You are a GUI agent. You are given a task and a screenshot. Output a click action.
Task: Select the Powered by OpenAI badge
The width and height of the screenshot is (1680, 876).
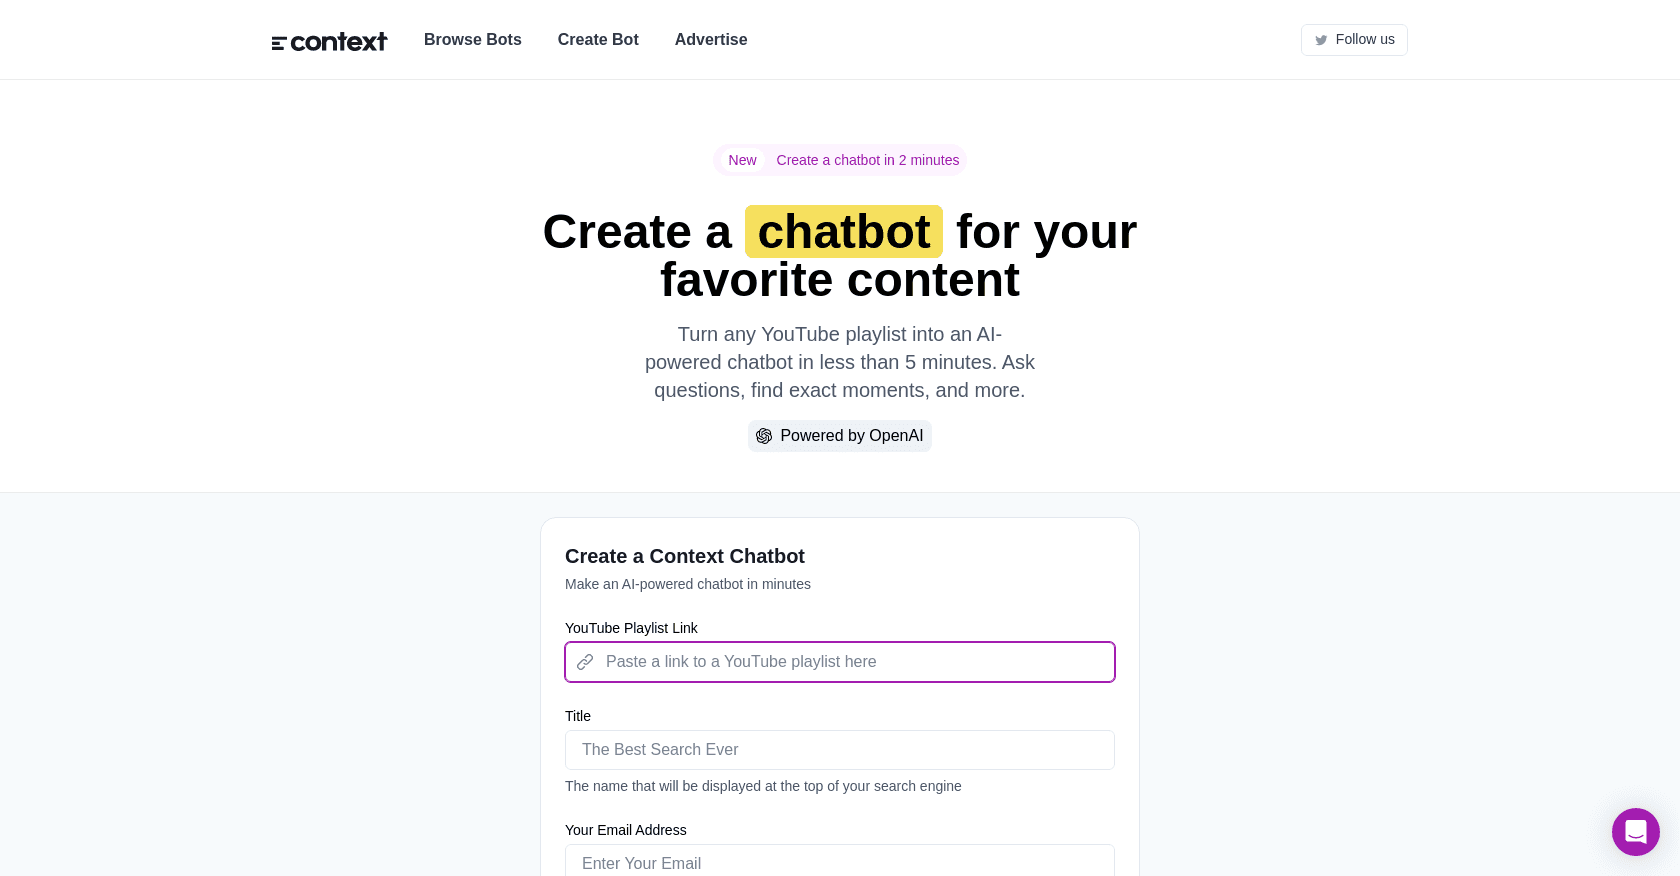pyautogui.click(x=840, y=436)
